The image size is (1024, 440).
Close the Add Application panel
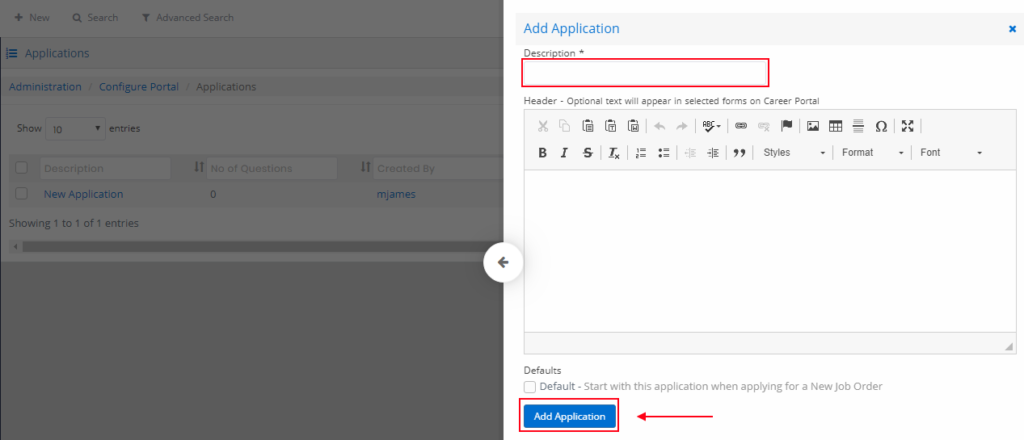click(x=1012, y=29)
